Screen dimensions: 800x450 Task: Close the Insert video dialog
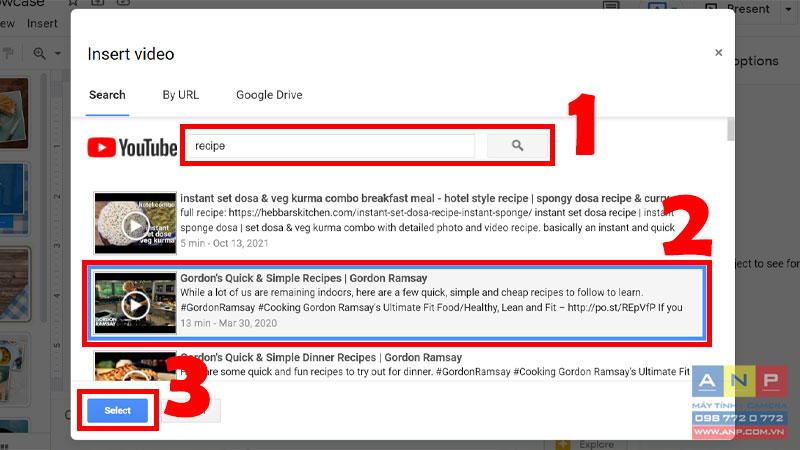click(718, 53)
